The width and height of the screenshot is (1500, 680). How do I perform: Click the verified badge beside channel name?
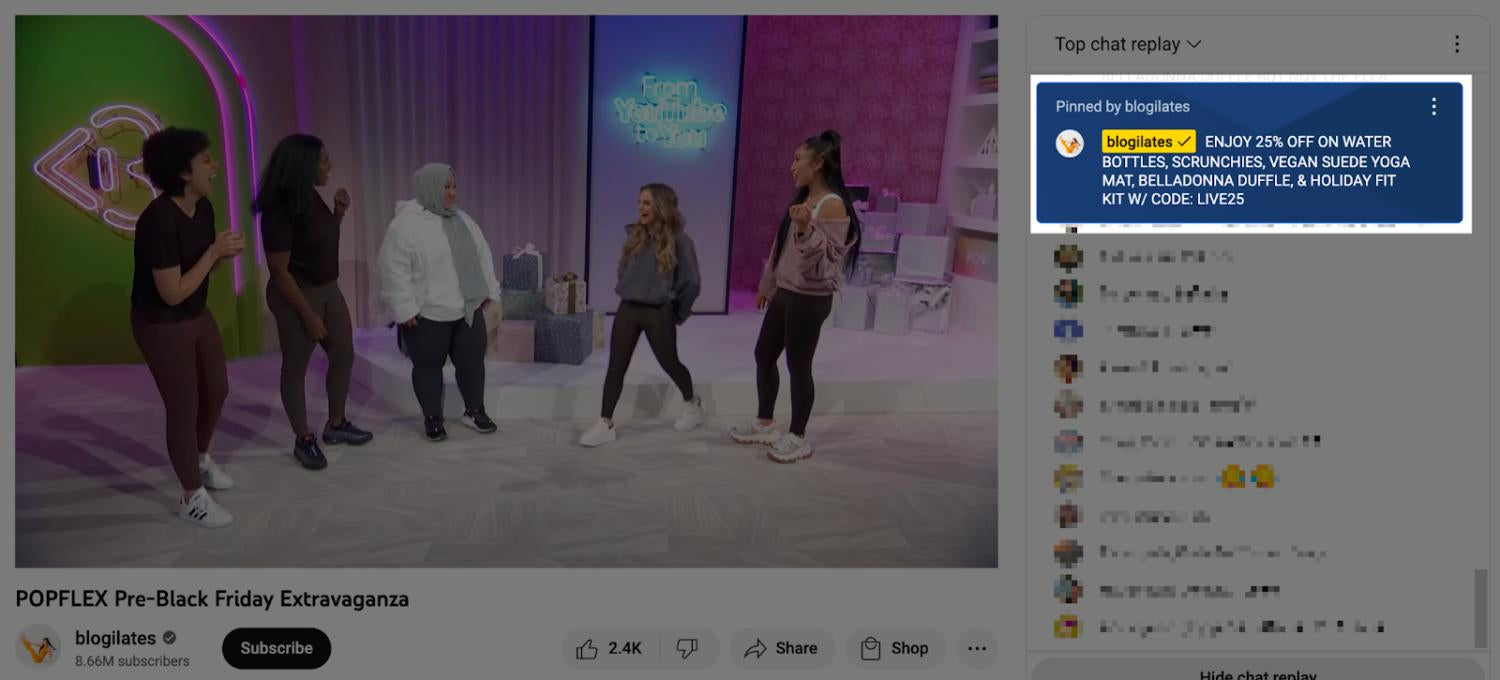pos(170,638)
